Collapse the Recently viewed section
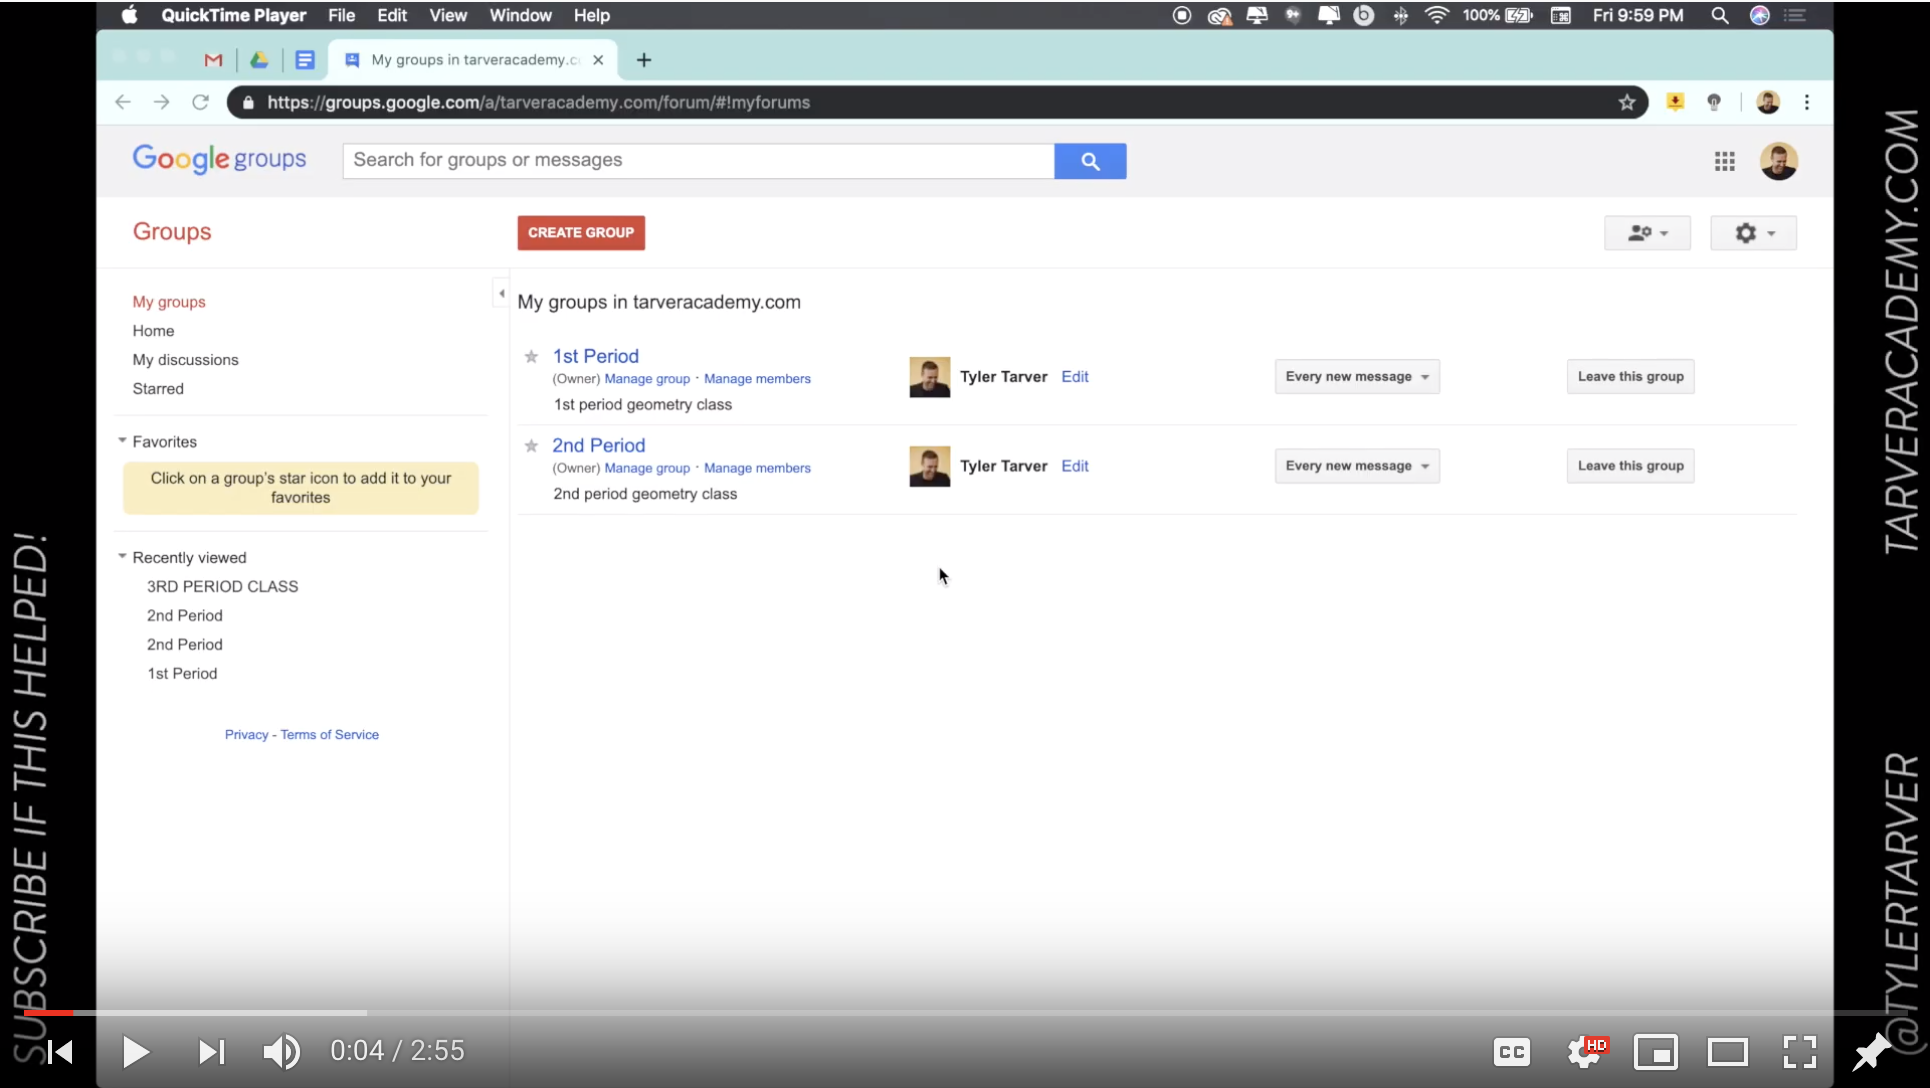The image size is (1930, 1088). (122, 557)
